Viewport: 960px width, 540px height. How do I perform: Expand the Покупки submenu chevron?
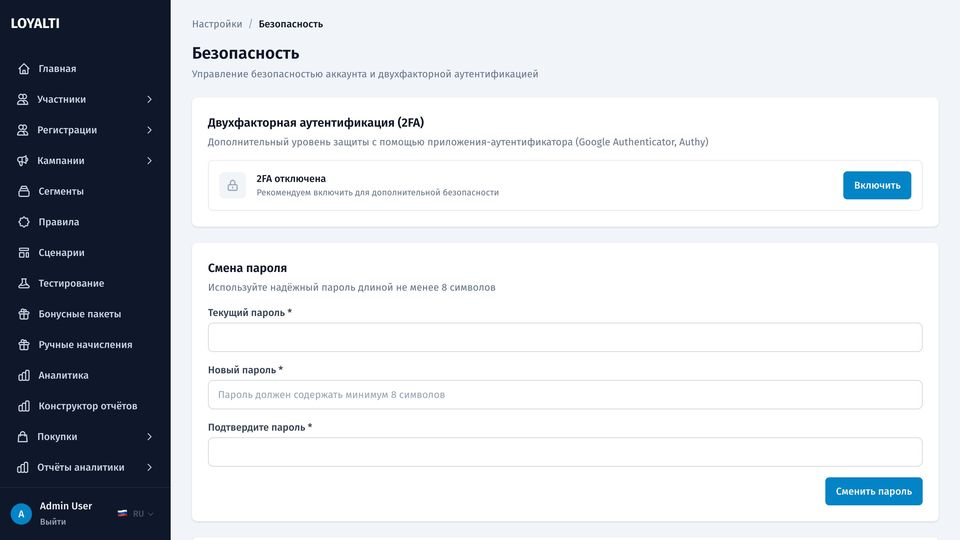pyautogui.click(x=149, y=437)
